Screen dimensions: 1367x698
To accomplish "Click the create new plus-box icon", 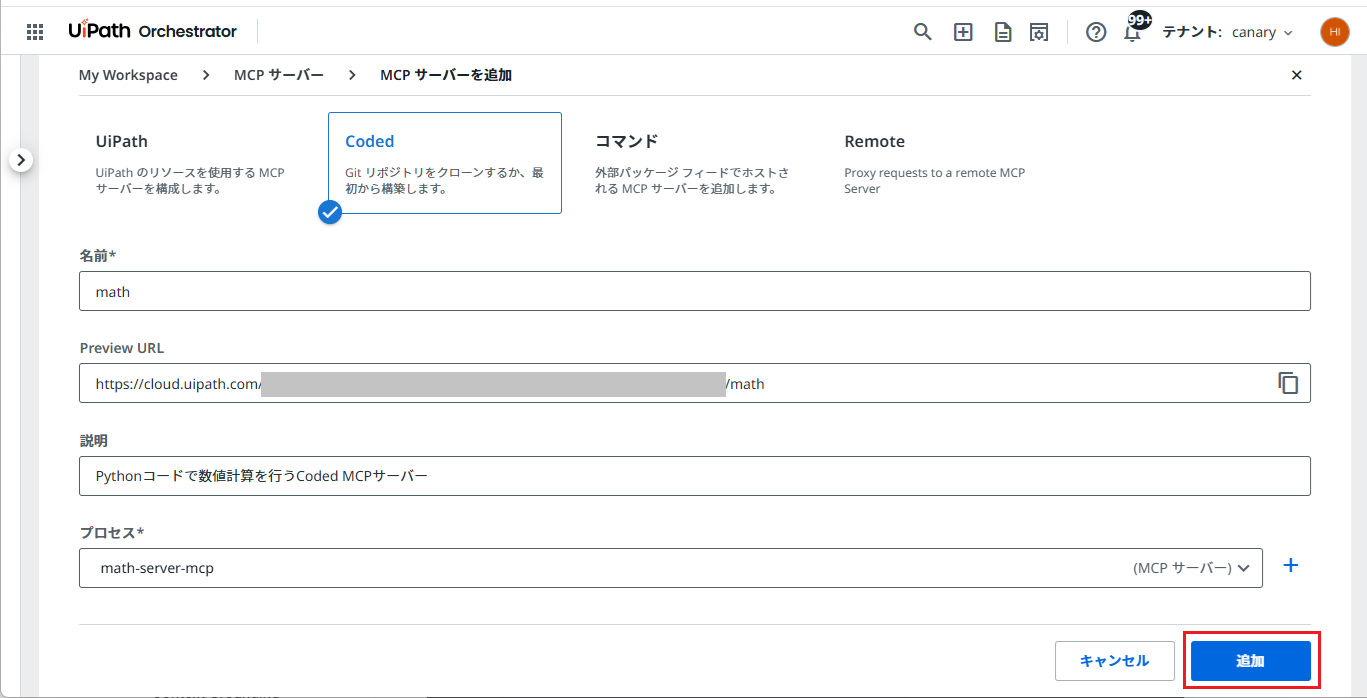I will (963, 32).
